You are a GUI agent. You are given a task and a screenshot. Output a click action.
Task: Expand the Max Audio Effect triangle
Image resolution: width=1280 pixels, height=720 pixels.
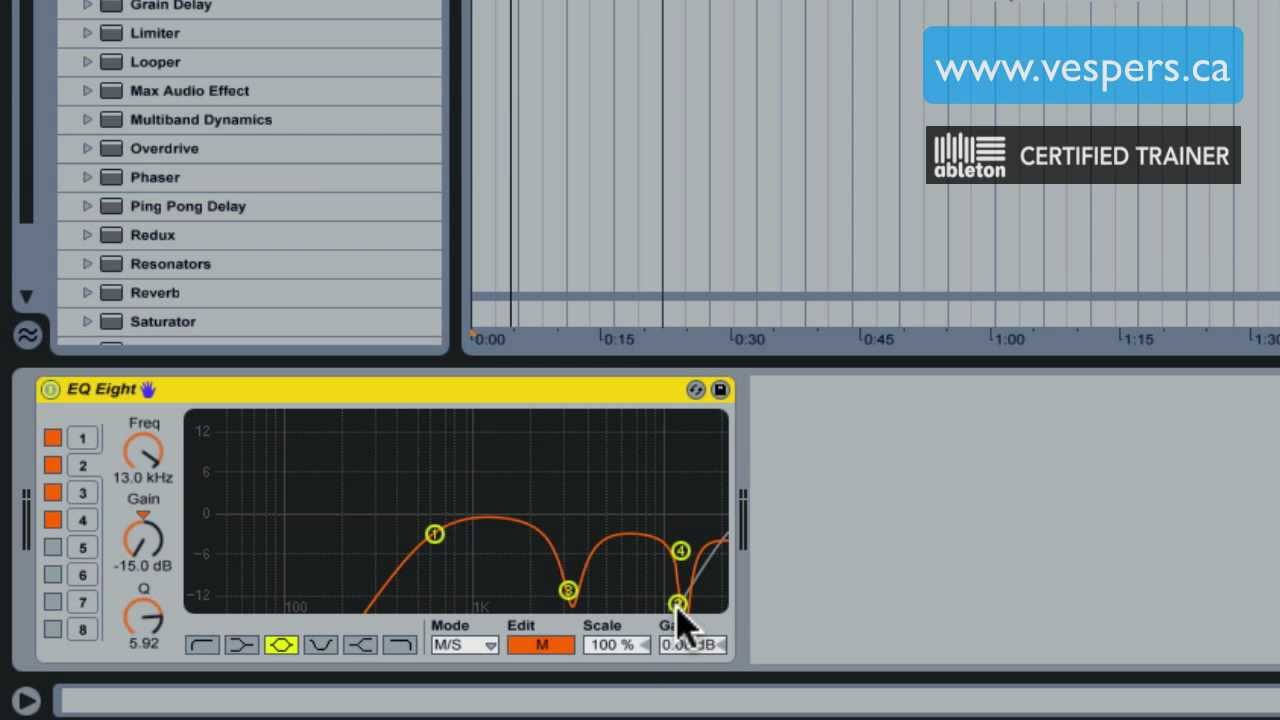[87, 91]
